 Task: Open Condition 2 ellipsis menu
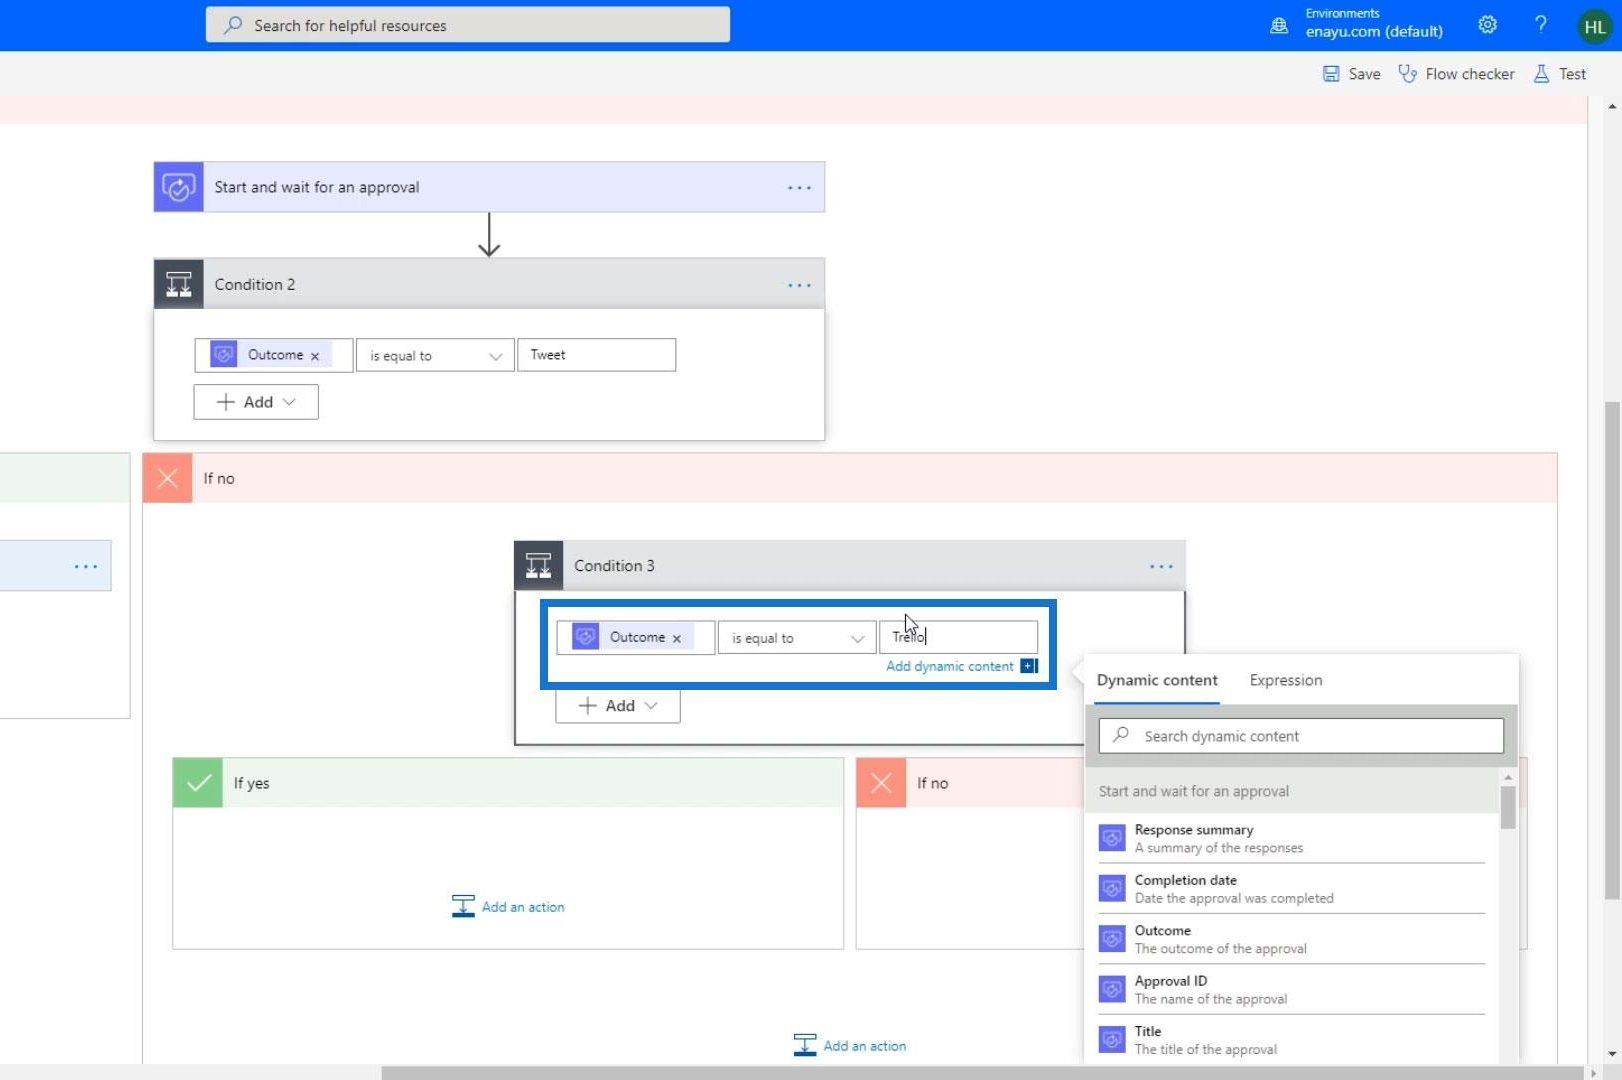[x=799, y=285]
